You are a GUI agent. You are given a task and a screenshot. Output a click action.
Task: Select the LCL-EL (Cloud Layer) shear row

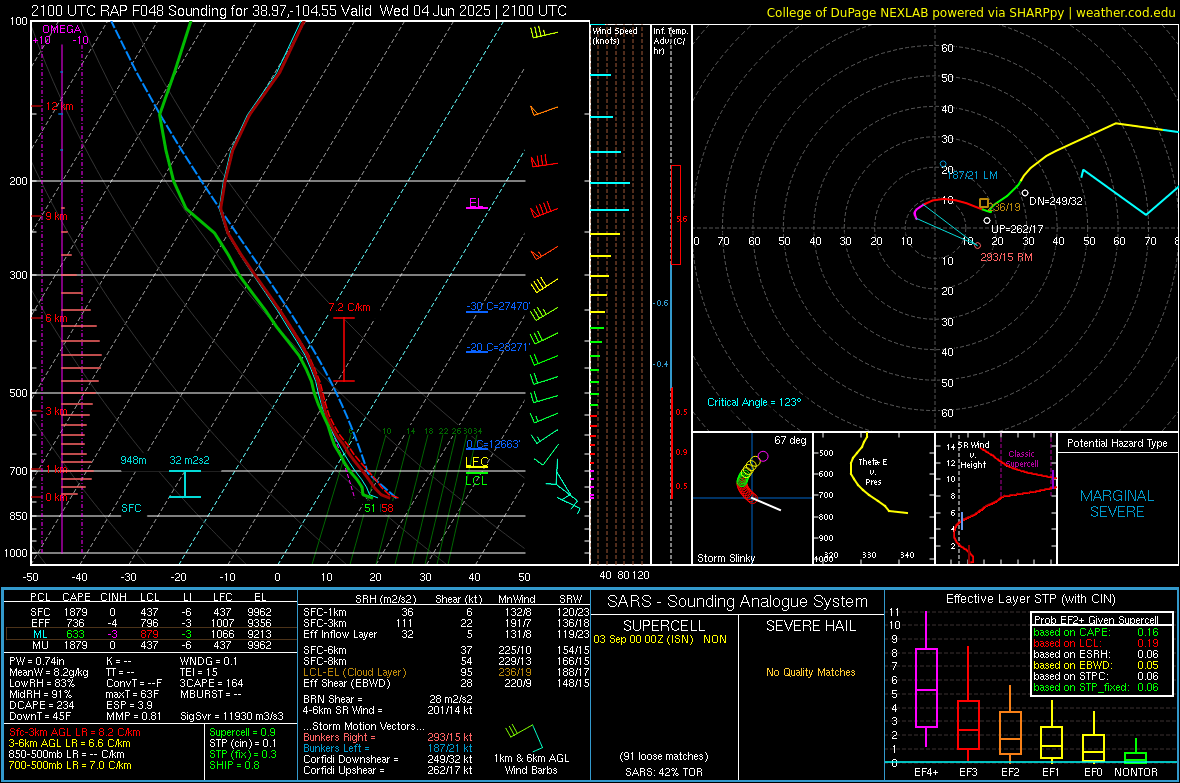click(446, 672)
